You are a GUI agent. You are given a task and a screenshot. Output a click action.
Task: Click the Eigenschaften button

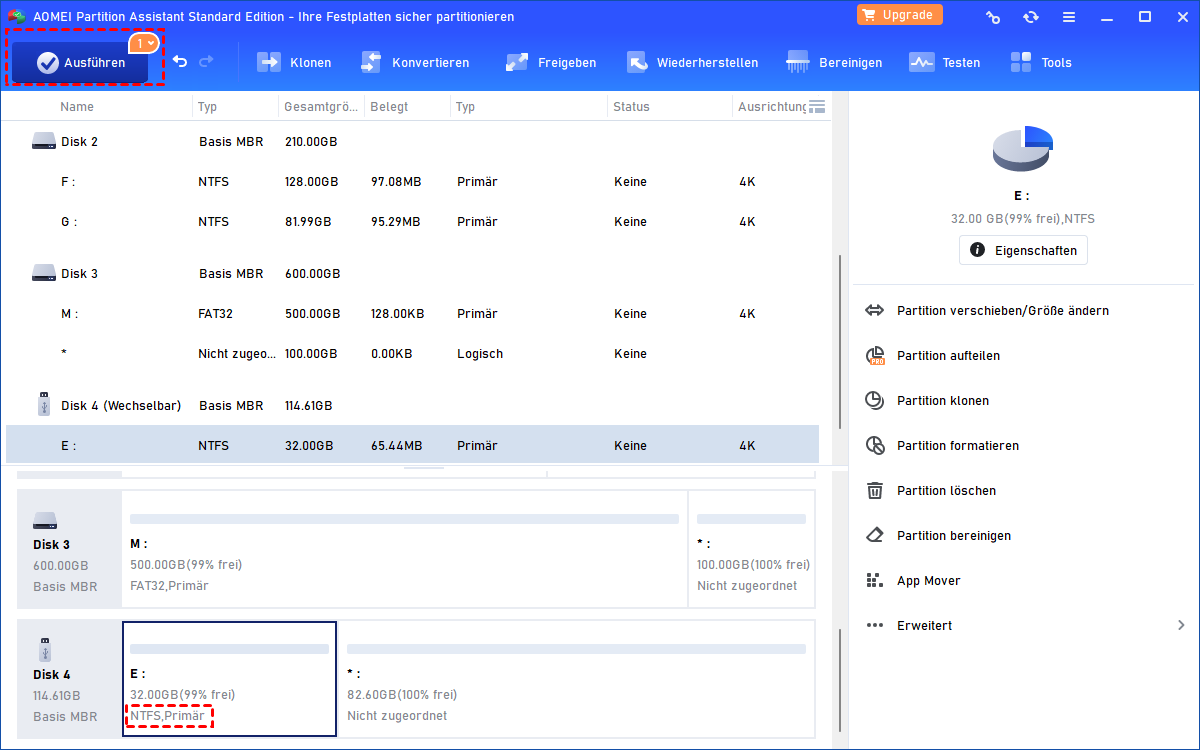1023,250
